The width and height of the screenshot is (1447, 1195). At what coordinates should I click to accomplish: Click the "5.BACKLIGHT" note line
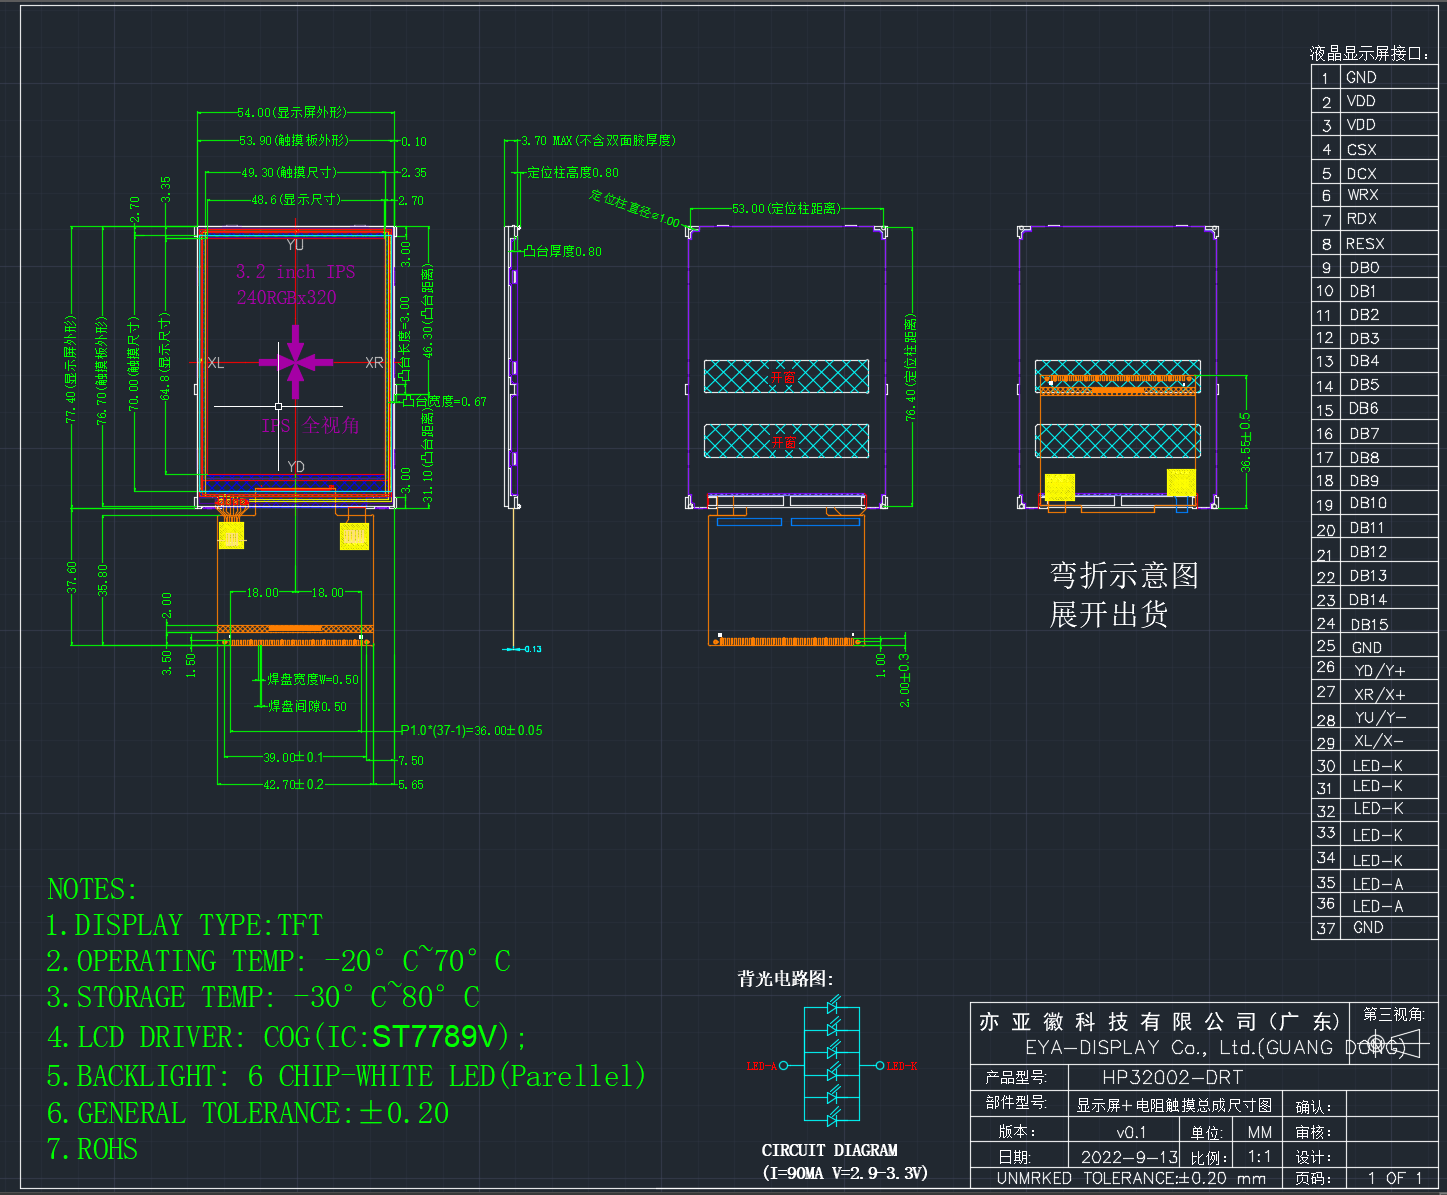click(346, 1076)
